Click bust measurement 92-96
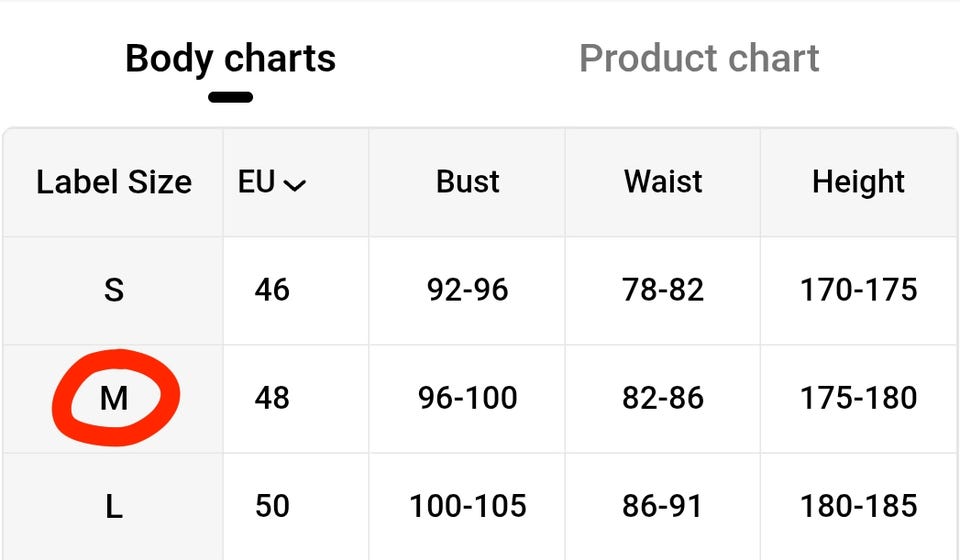Screen dimensions: 960x560 [x=467, y=290]
